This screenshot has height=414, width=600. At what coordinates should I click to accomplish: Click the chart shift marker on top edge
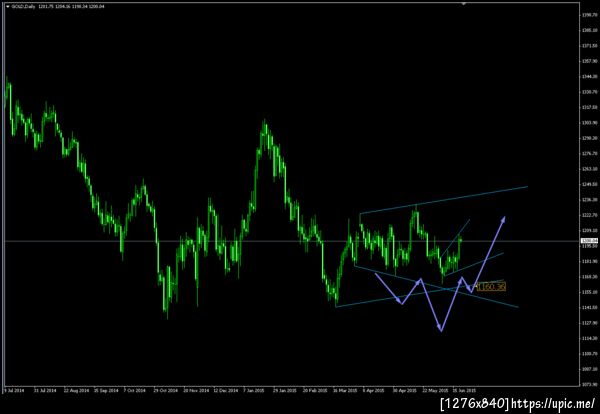click(464, 4)
